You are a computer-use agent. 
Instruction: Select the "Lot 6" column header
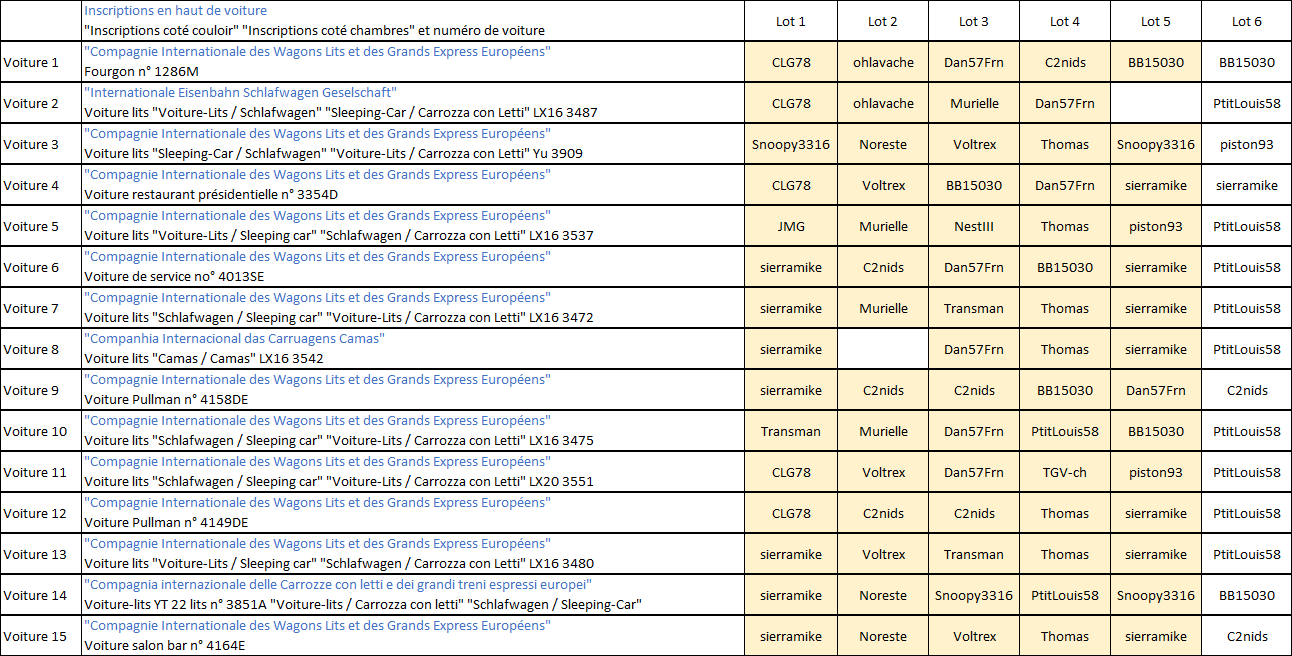click(1247, 21)
